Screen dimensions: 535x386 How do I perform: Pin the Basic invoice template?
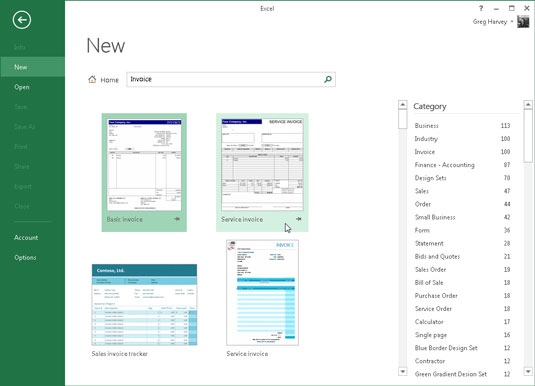point(177,219)
